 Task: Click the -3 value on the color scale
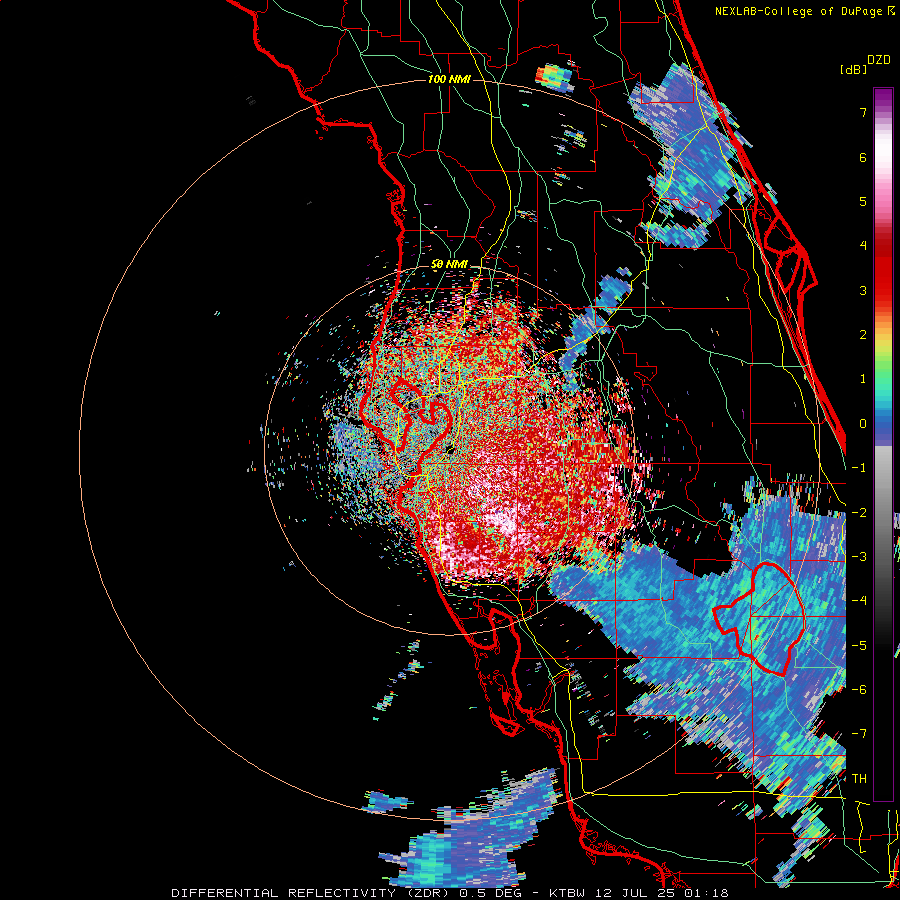859,557
